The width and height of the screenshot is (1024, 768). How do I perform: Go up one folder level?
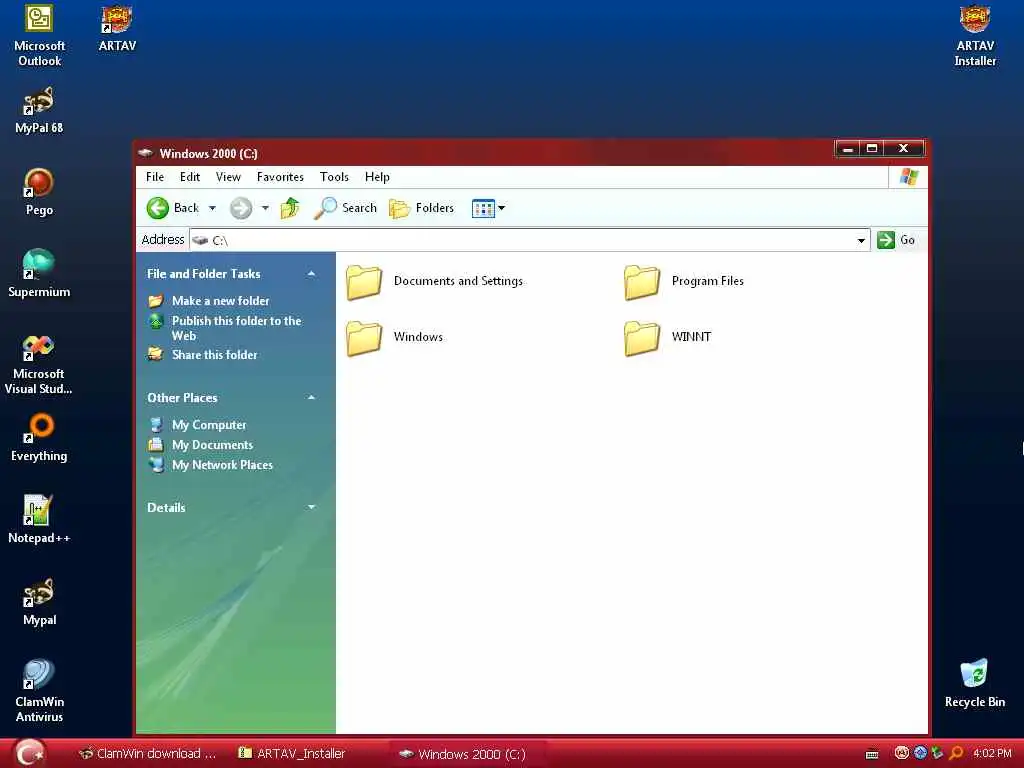[x=290, y=208]
